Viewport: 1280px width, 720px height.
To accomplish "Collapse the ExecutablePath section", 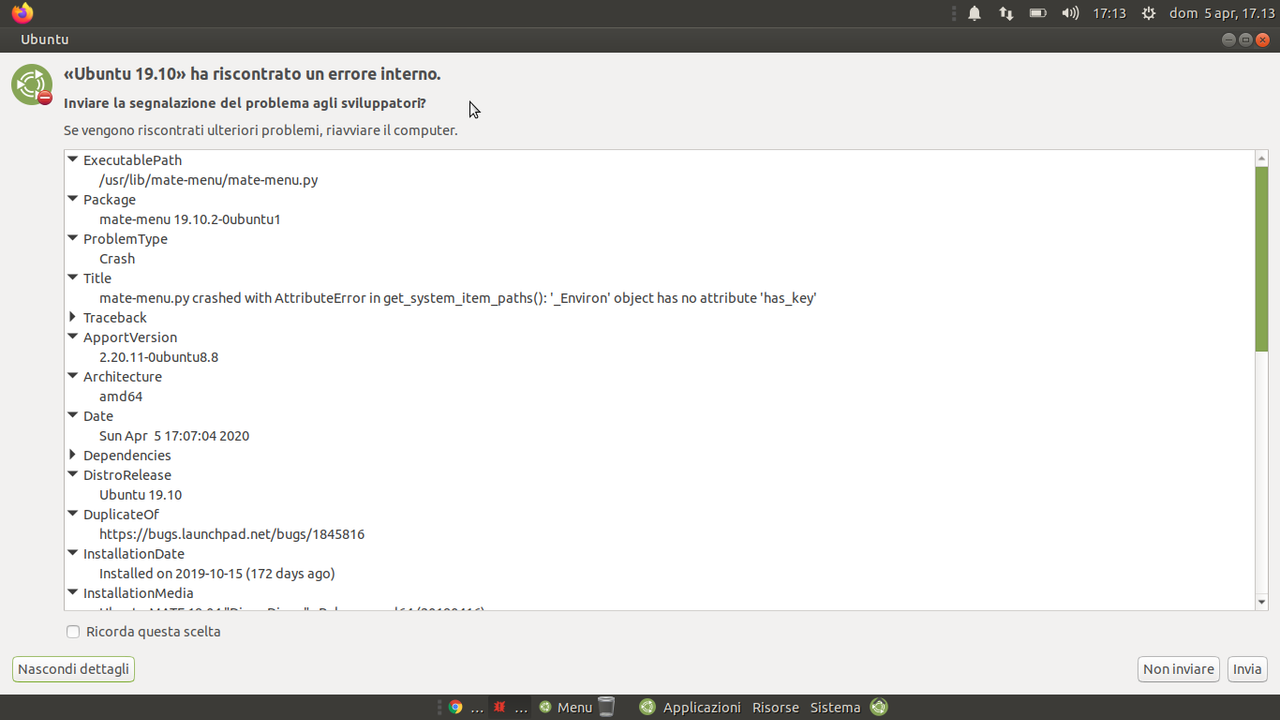I will click(x=73, y=160).
